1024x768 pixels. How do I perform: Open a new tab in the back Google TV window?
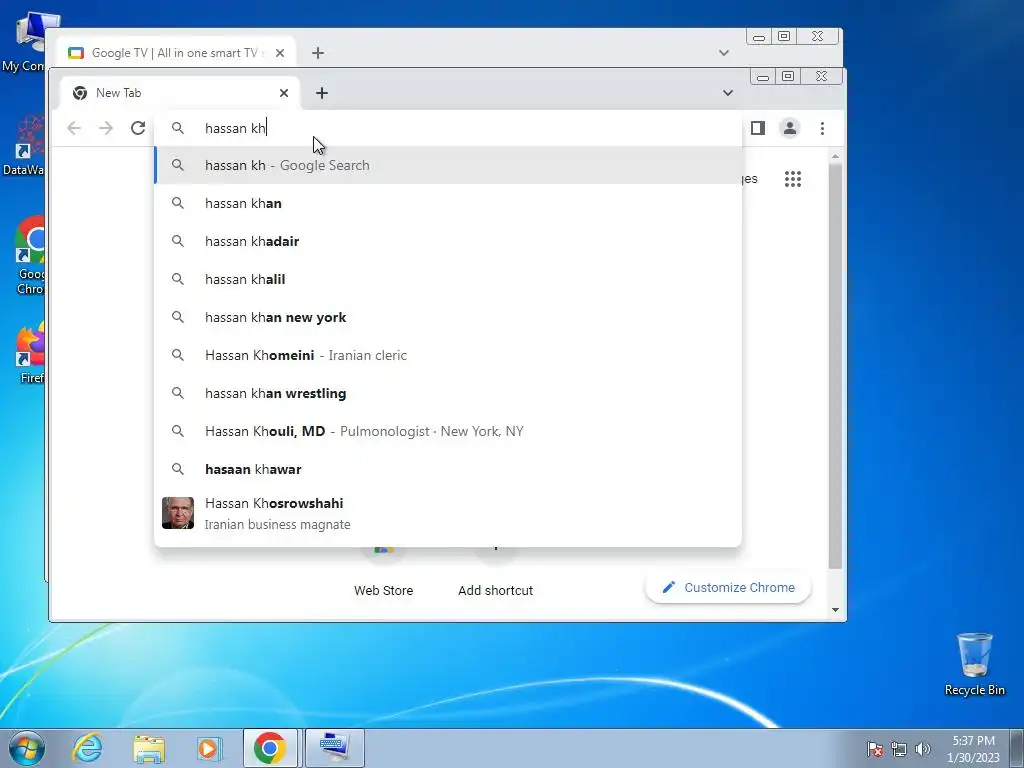tap(318, 53)
